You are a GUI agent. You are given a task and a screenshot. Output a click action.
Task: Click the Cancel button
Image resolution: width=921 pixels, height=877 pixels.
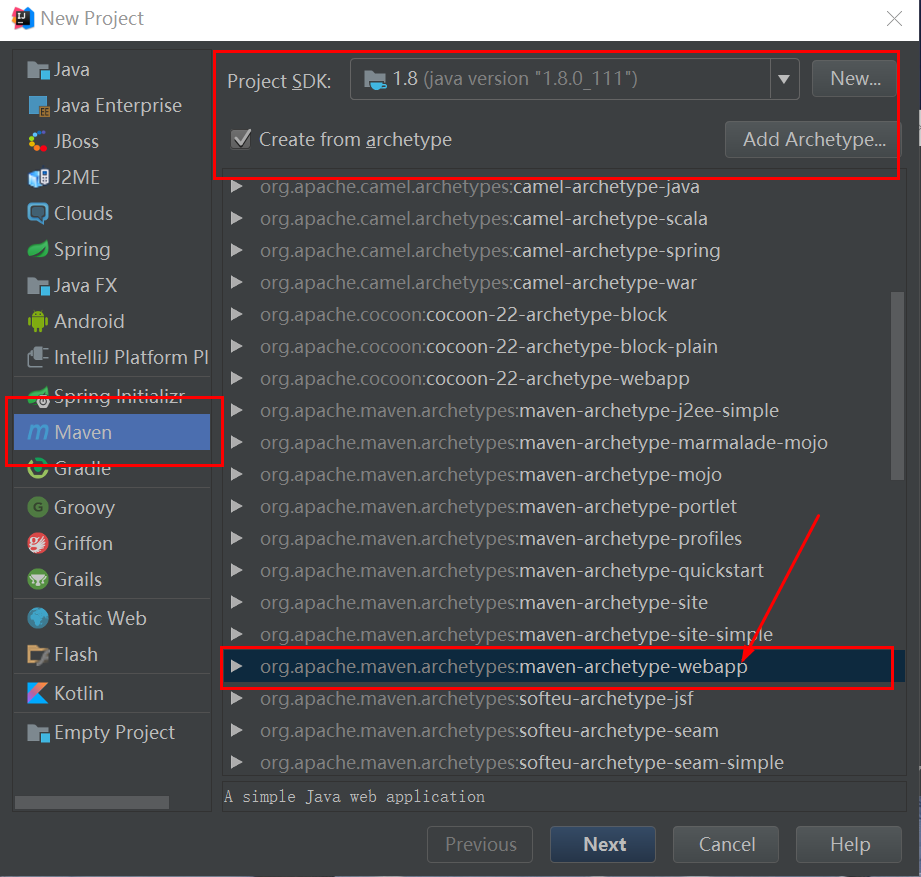[726, 844]
